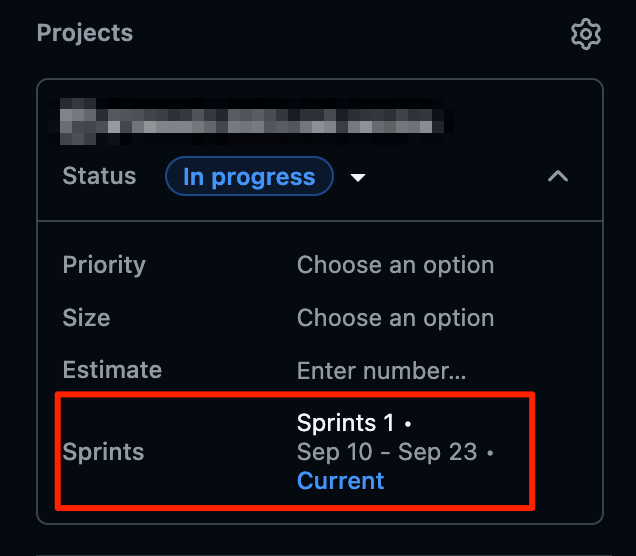Choose an option for Size

(x=395, y=318)
